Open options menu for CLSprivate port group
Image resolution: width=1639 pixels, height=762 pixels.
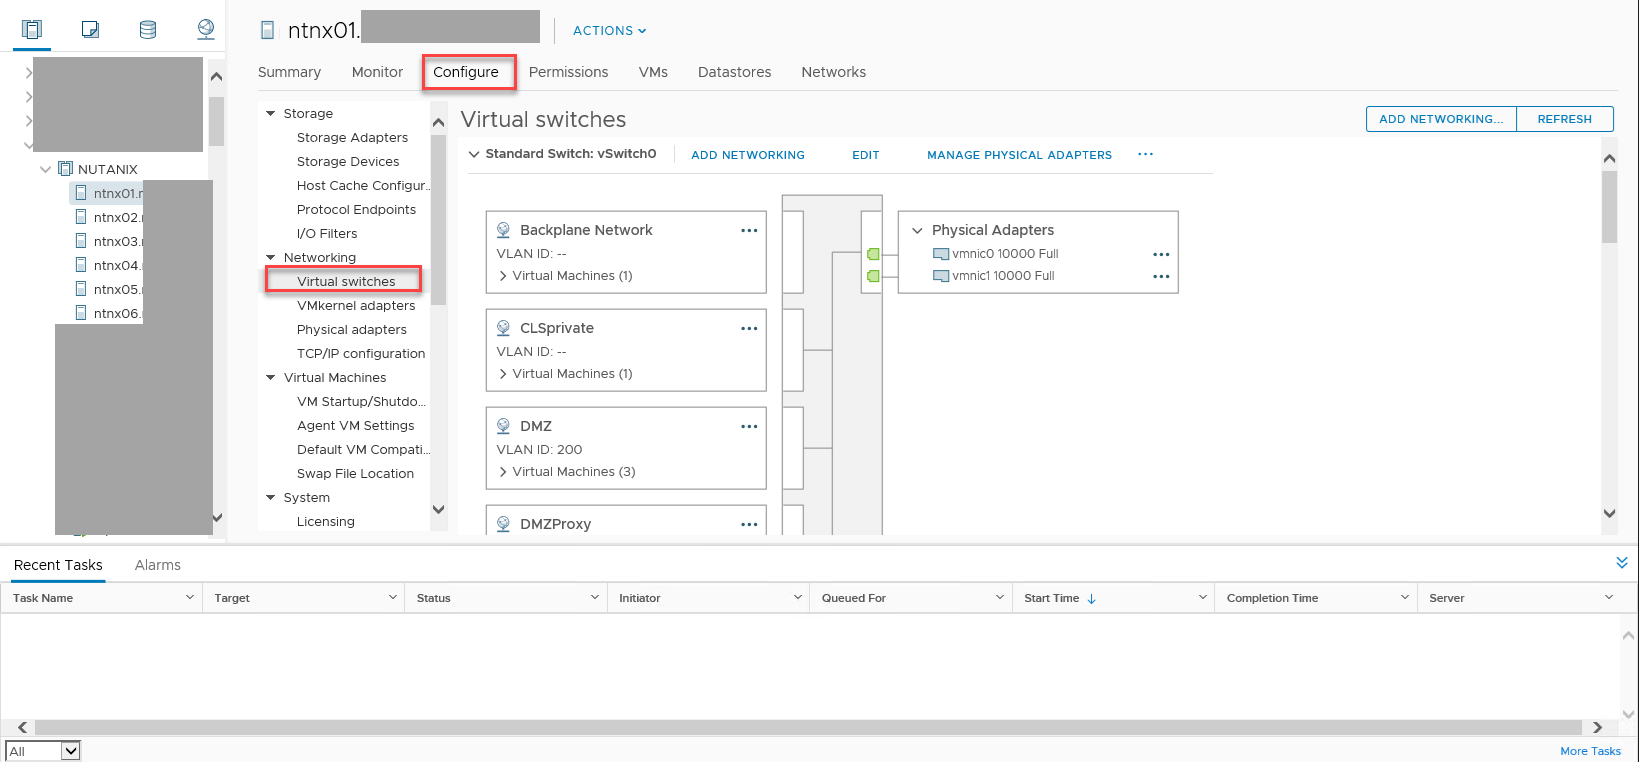(749, 328)
